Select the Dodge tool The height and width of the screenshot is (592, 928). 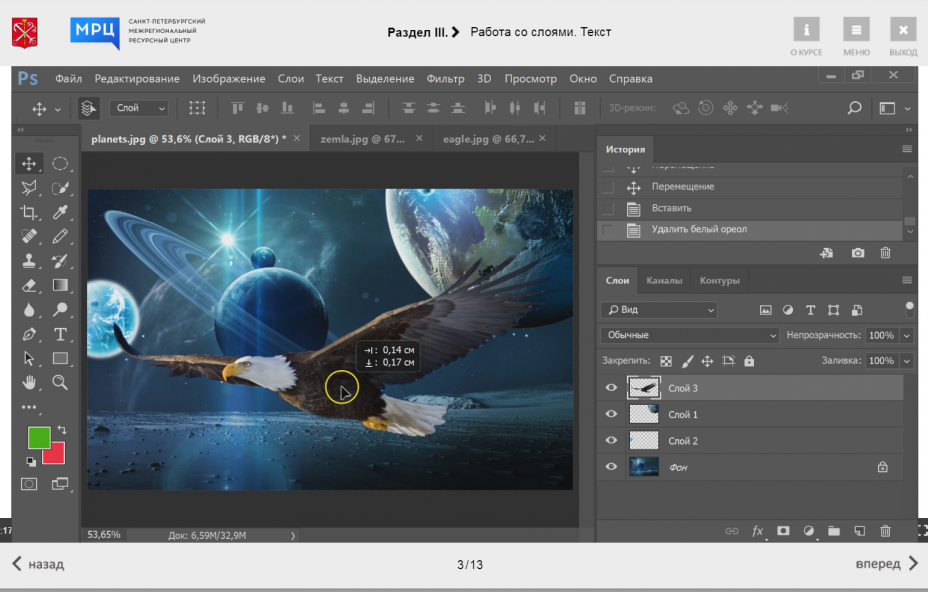[x=60, y=310]
